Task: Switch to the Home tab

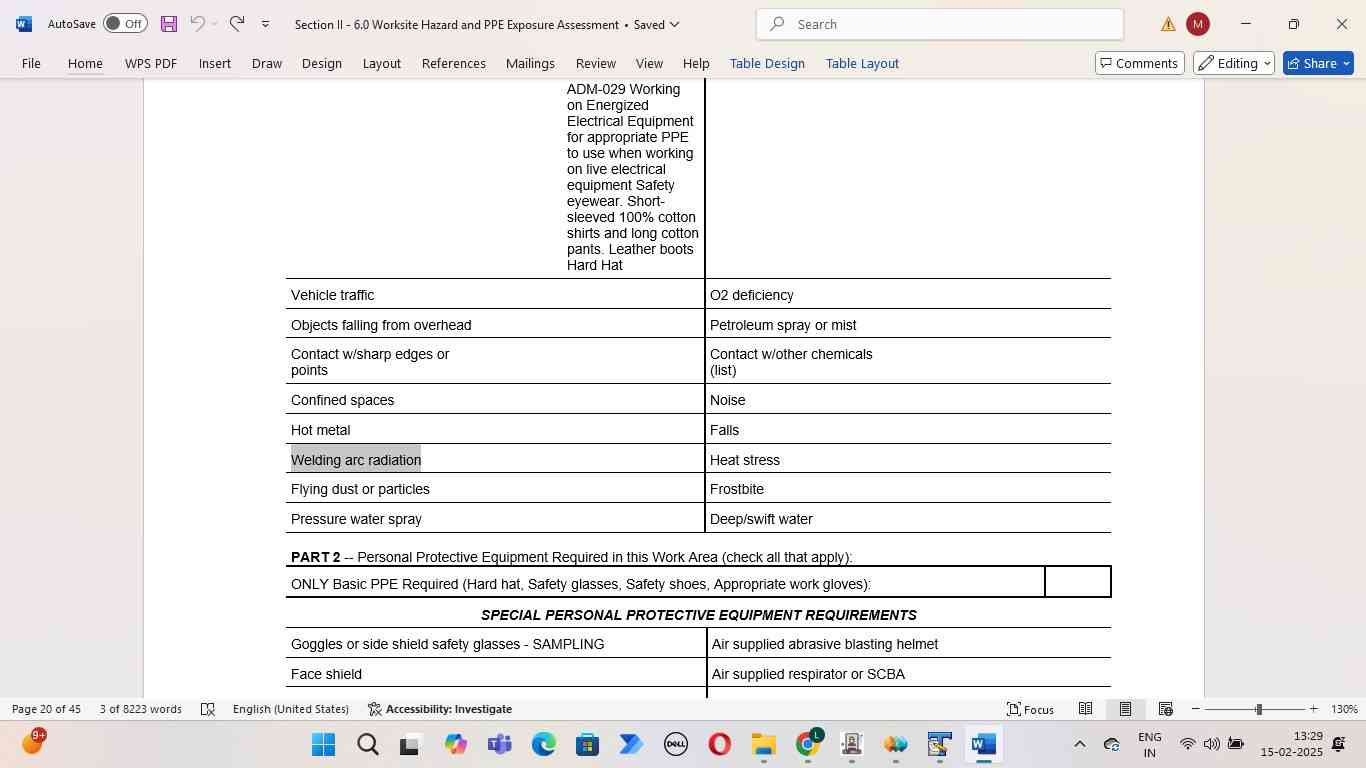Action: click(85, 63)
